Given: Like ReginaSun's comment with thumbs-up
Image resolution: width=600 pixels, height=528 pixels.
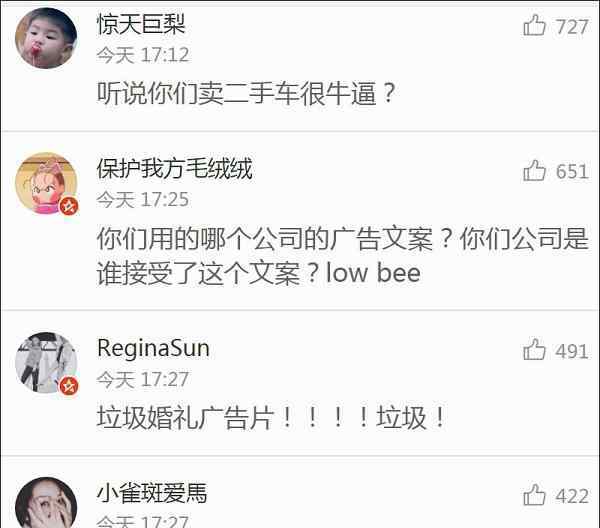Looking at the screenshot, I should click(x=534, y=349).
